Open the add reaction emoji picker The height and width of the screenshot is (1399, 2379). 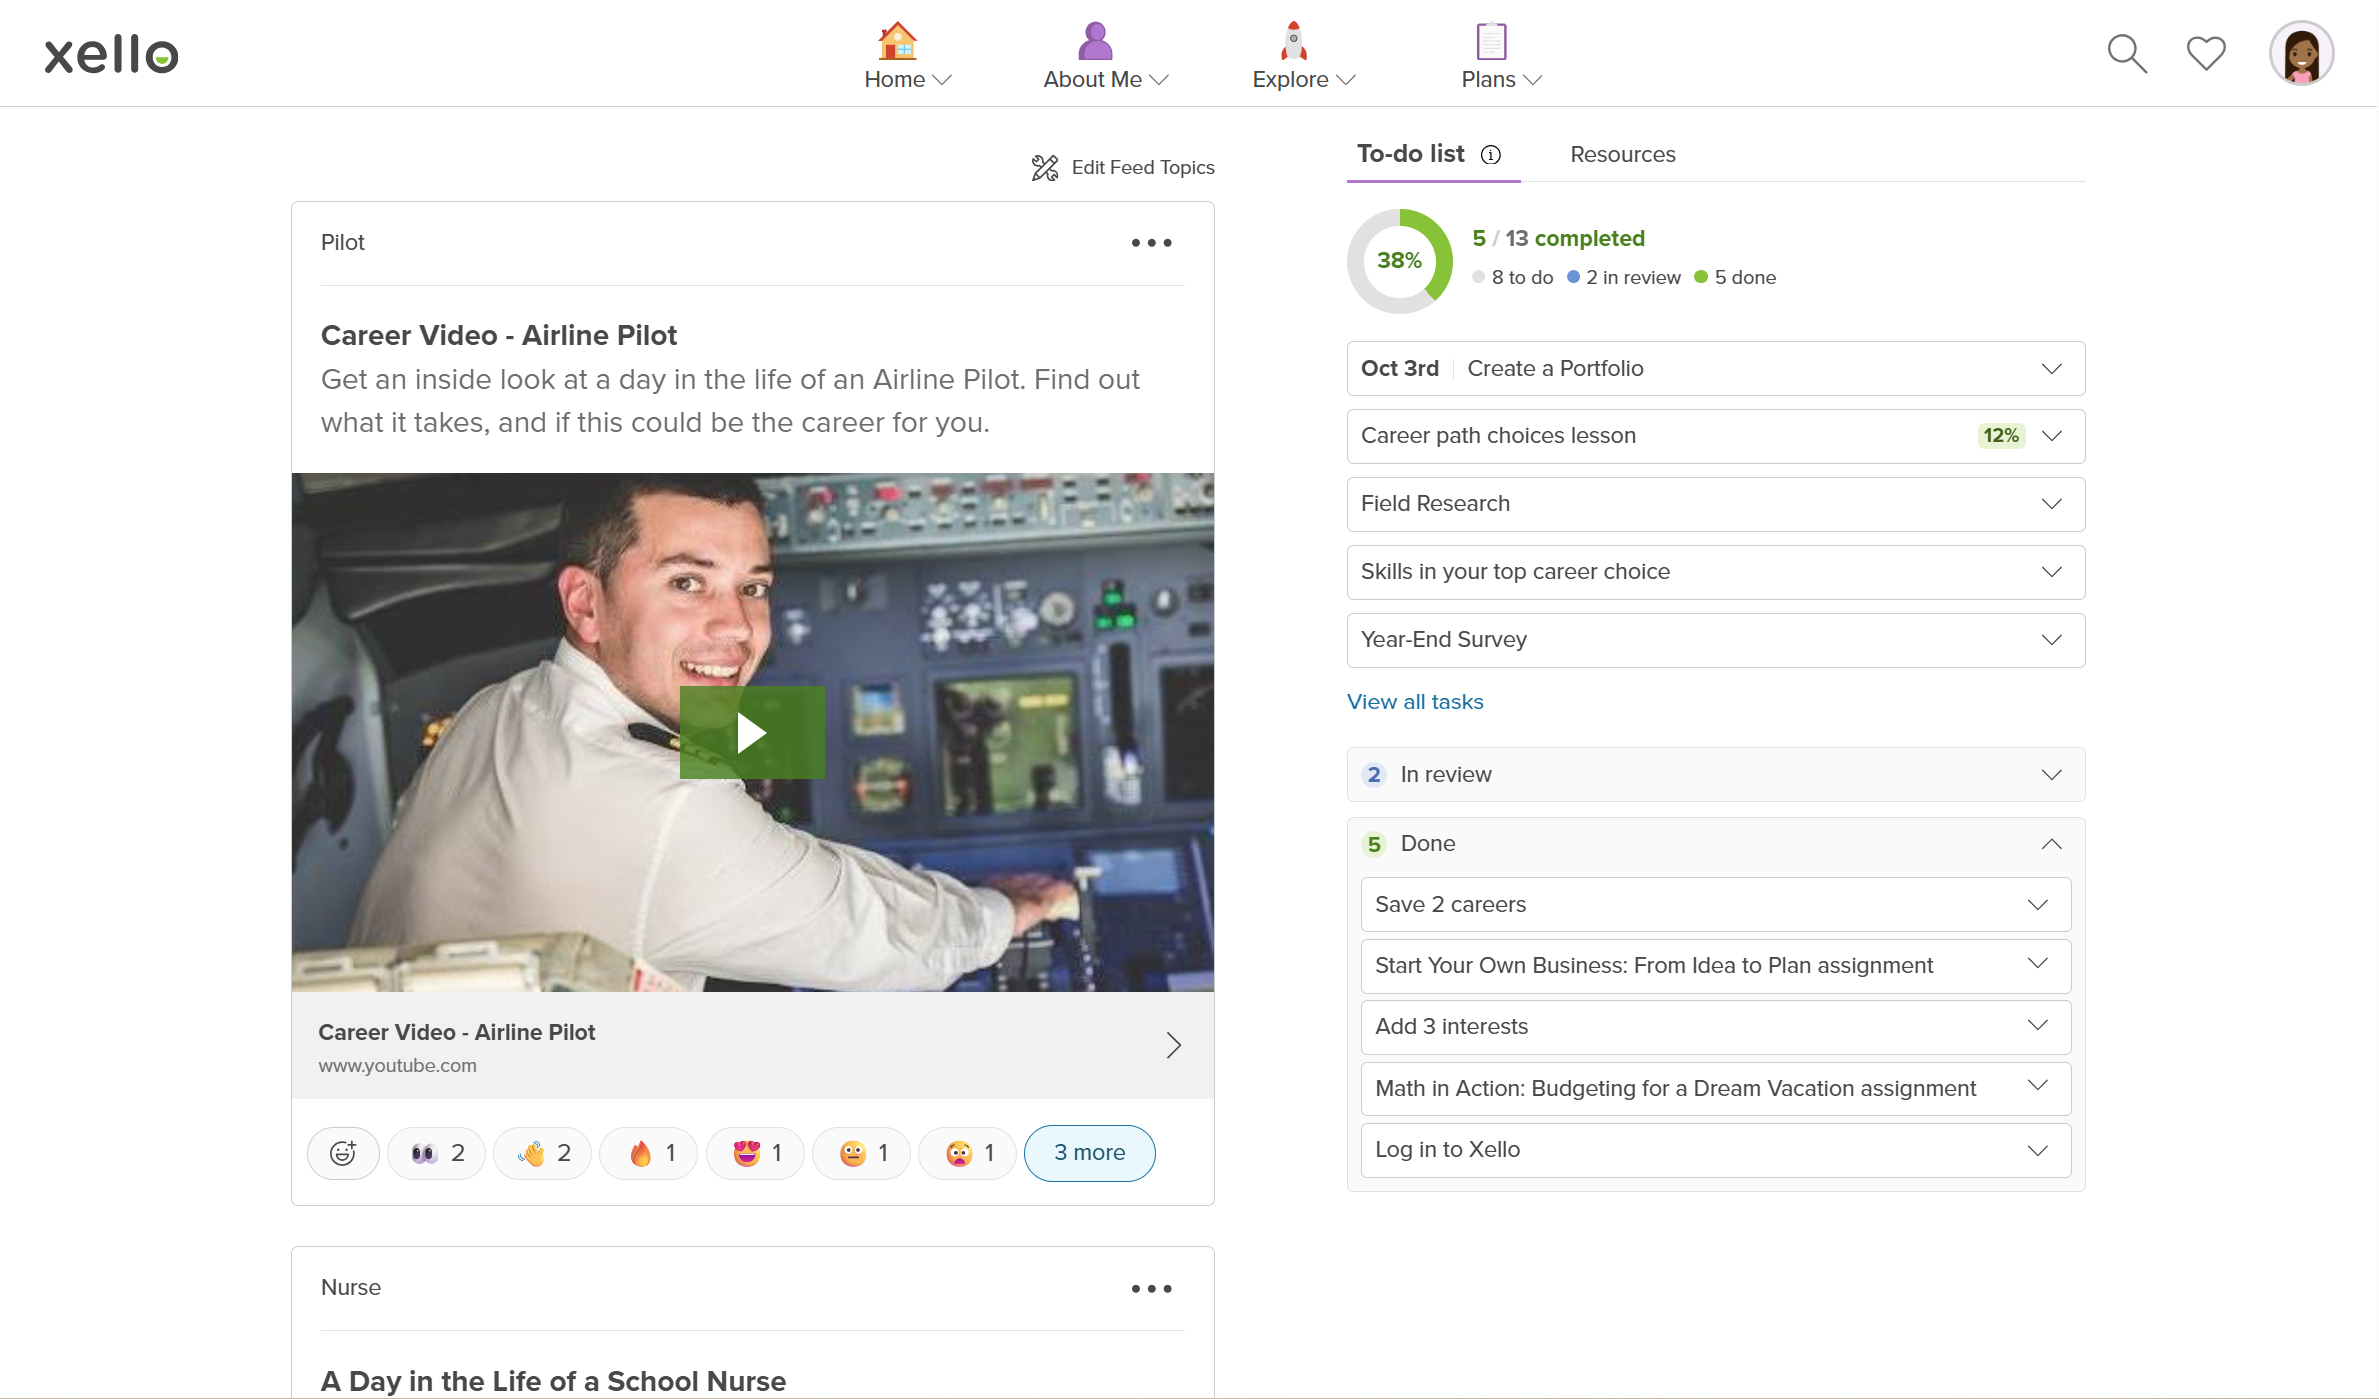click(x=343, y=1153)
